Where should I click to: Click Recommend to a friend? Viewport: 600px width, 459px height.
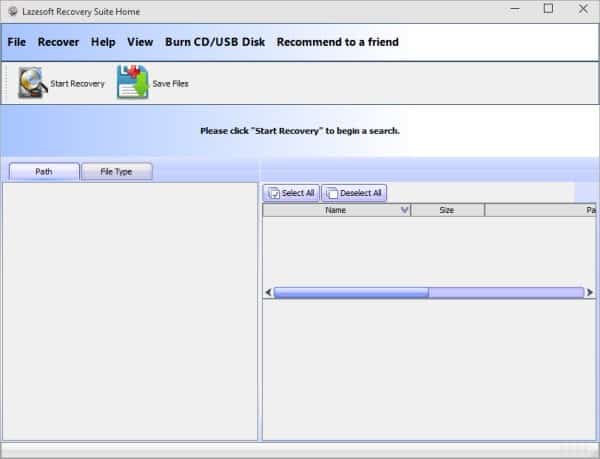click(x=338, y=42)
